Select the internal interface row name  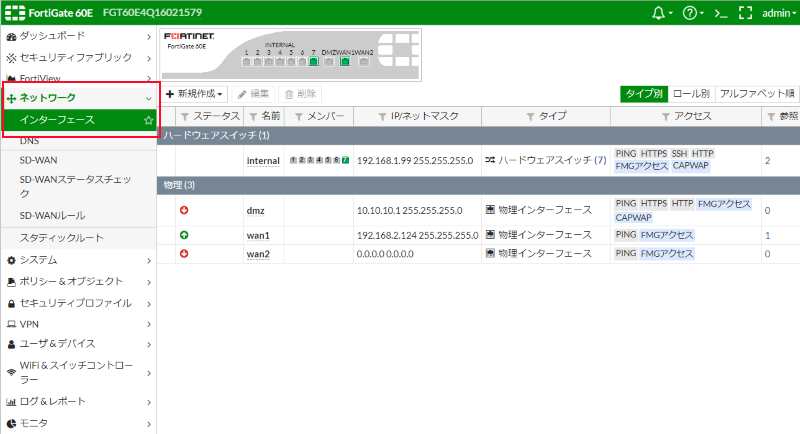pyautogui.click(x=263, y=161)
